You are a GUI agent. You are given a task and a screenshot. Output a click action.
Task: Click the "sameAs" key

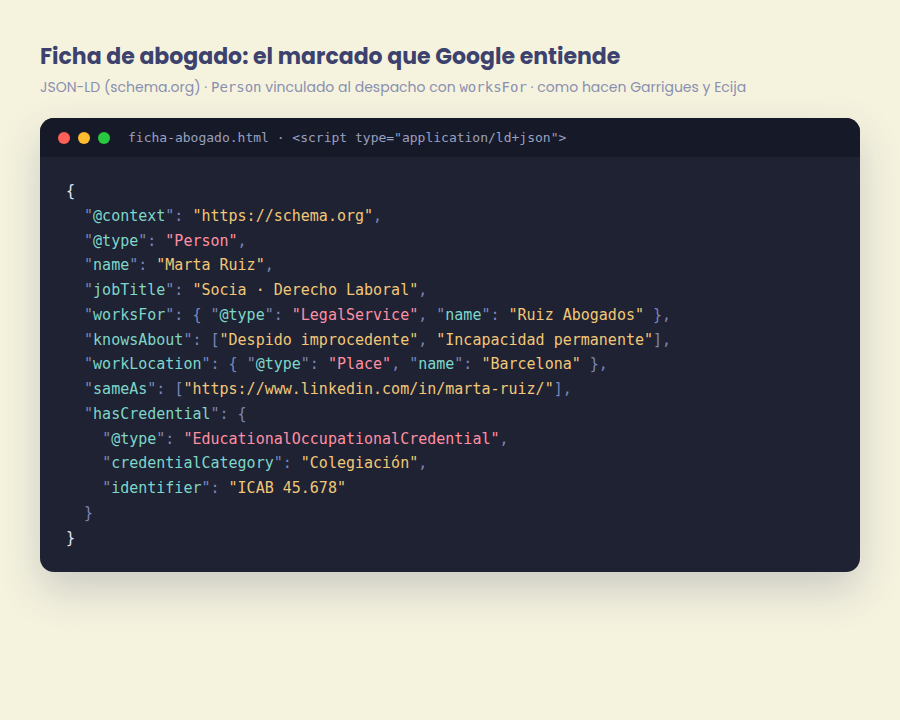click(121, 389)
